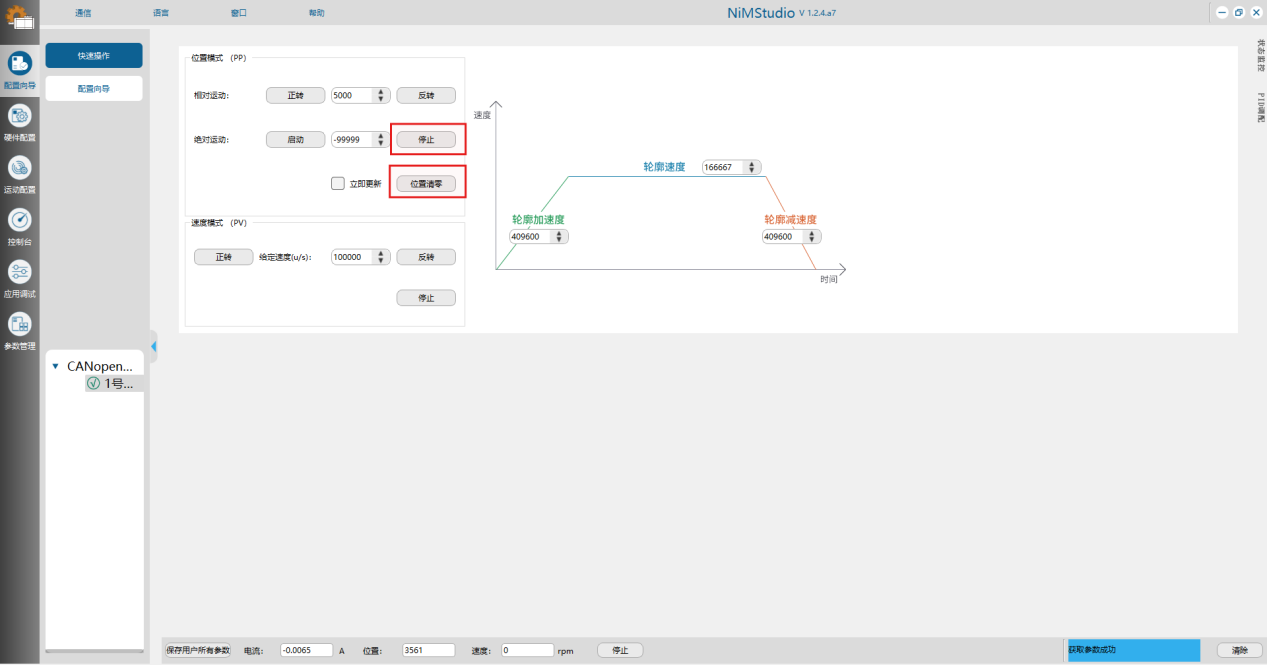The width and height of the screenshot is (1267, 665).
Task: Open 参数管理 parameter management icon
Action: pyautogui.click(x=20, y=324)
